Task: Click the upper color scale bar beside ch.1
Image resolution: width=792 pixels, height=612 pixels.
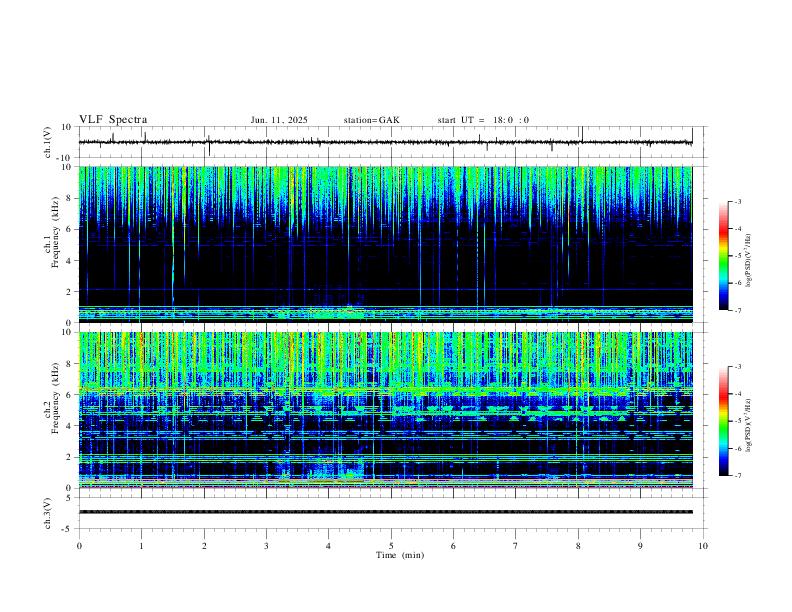Action: [724, 256]
